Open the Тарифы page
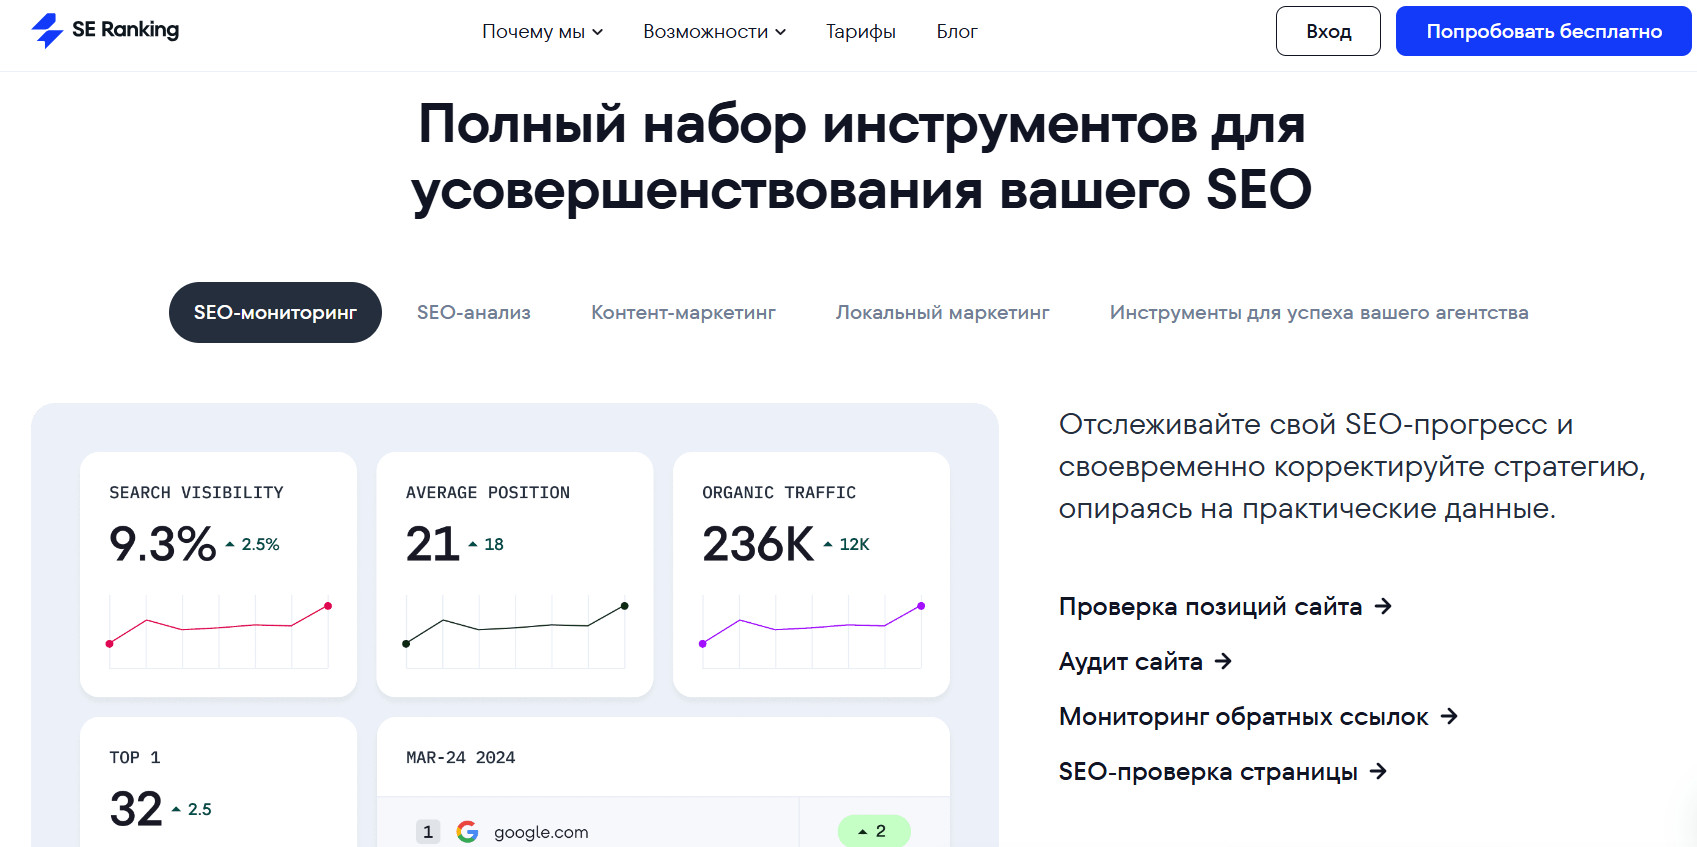1697x847 pixels. pos(861,32)
